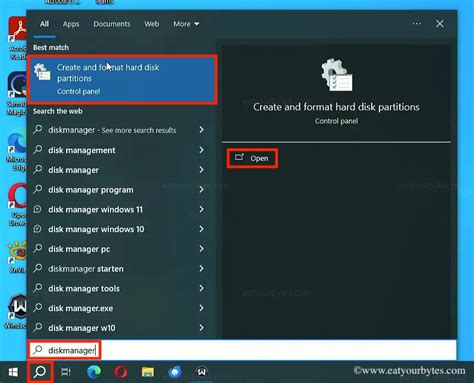
Task: Expand chevron beside disk manager w10
Action: 201,327
